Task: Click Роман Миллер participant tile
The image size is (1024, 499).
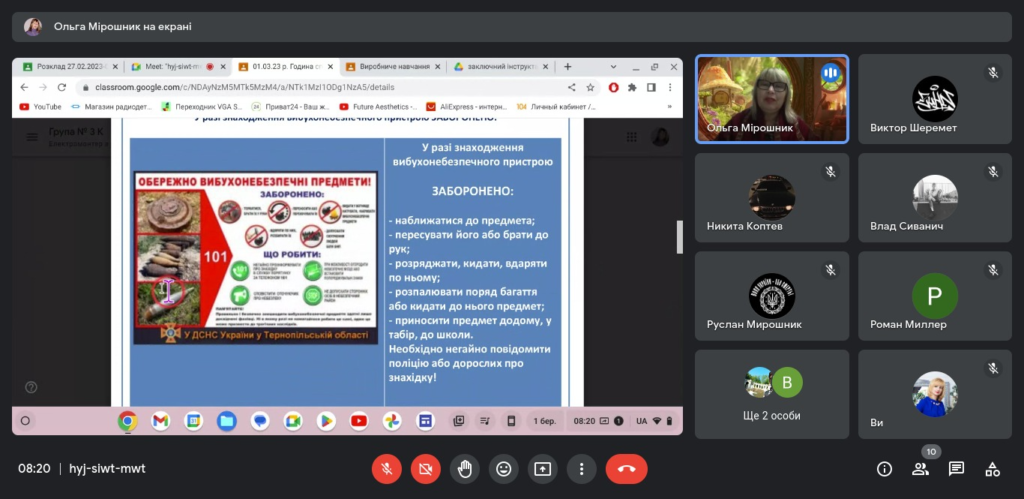Action: click(x=935, y=296)
